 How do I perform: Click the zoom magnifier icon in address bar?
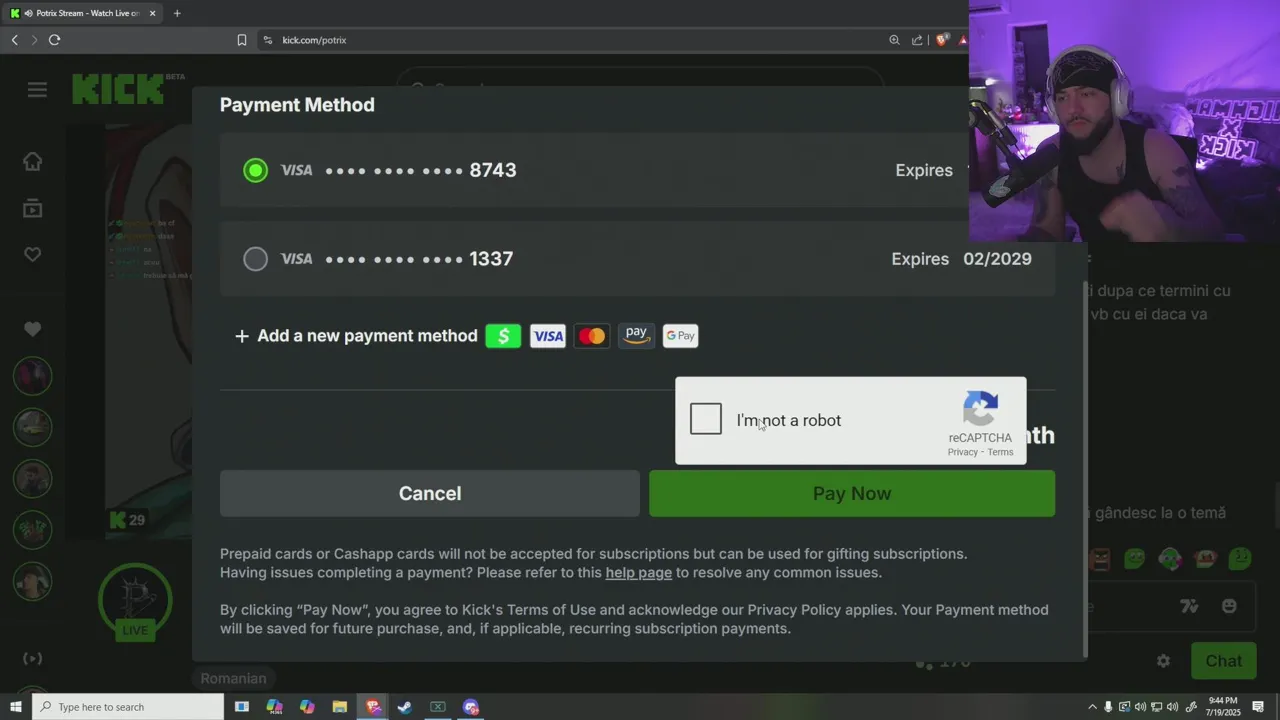click(x=894, y=40)
